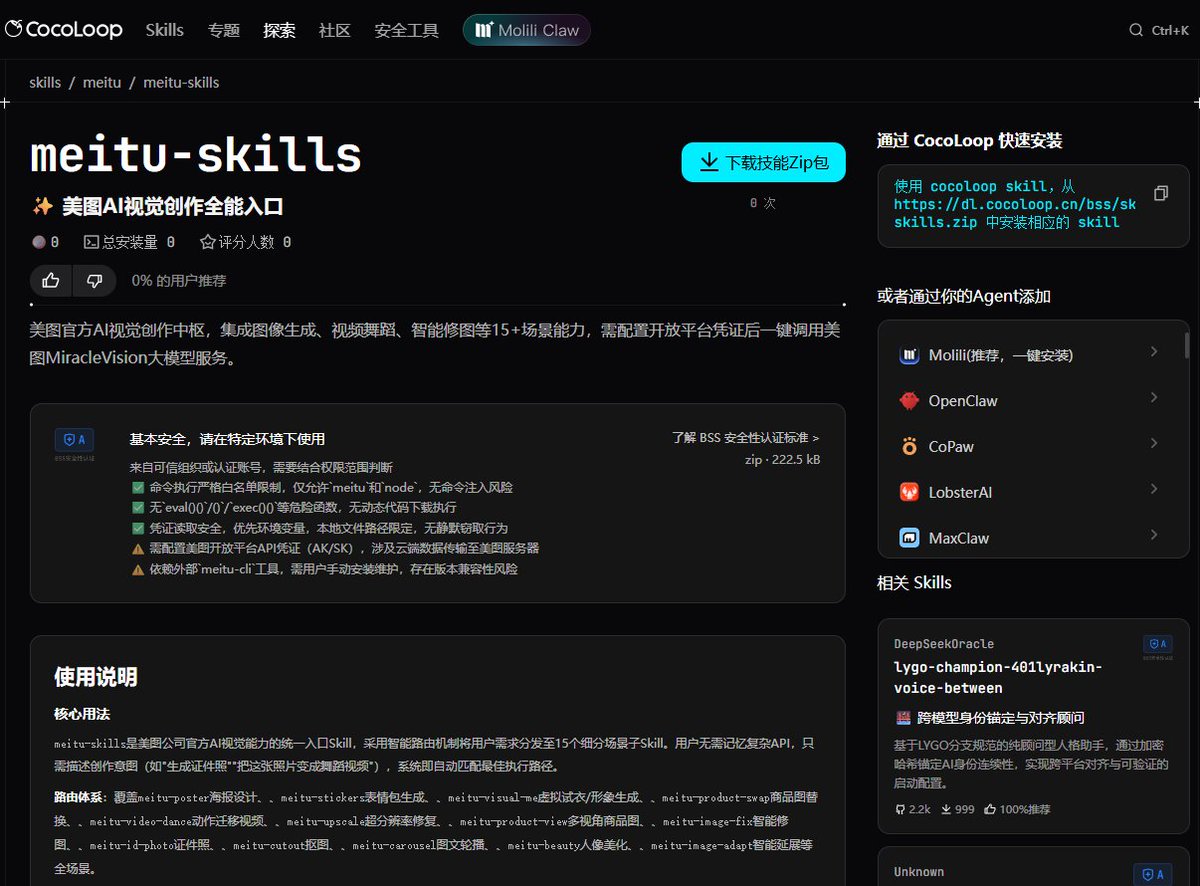Image resolution: width=1200 pixels, height=886 pixels.
Task: Open 安全工具 from the navigation bar
Action: tap(406, 30)
